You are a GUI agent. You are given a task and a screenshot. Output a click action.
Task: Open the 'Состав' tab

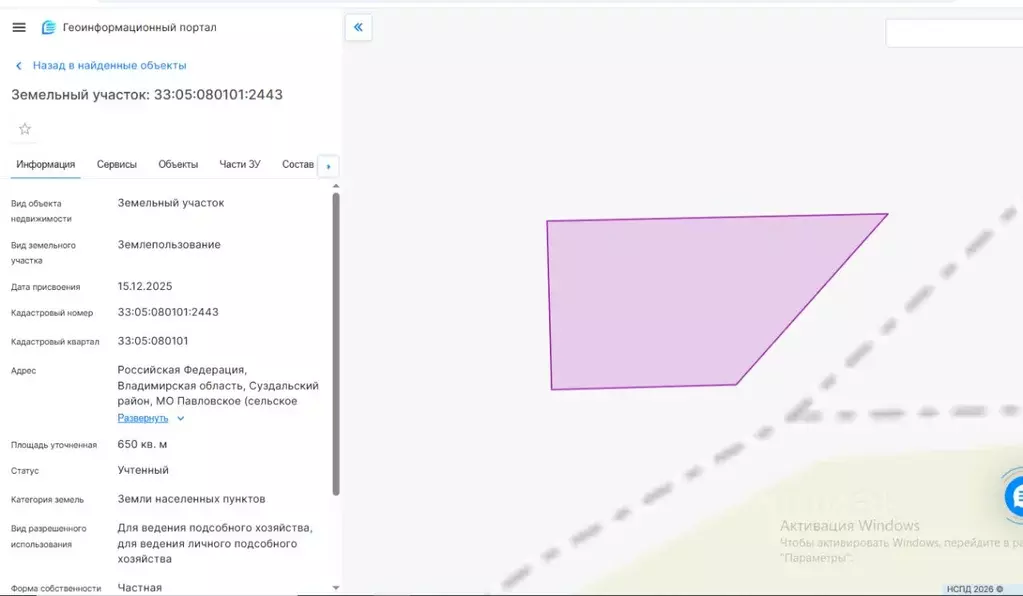pyautogui.click(x=298, y=164)
